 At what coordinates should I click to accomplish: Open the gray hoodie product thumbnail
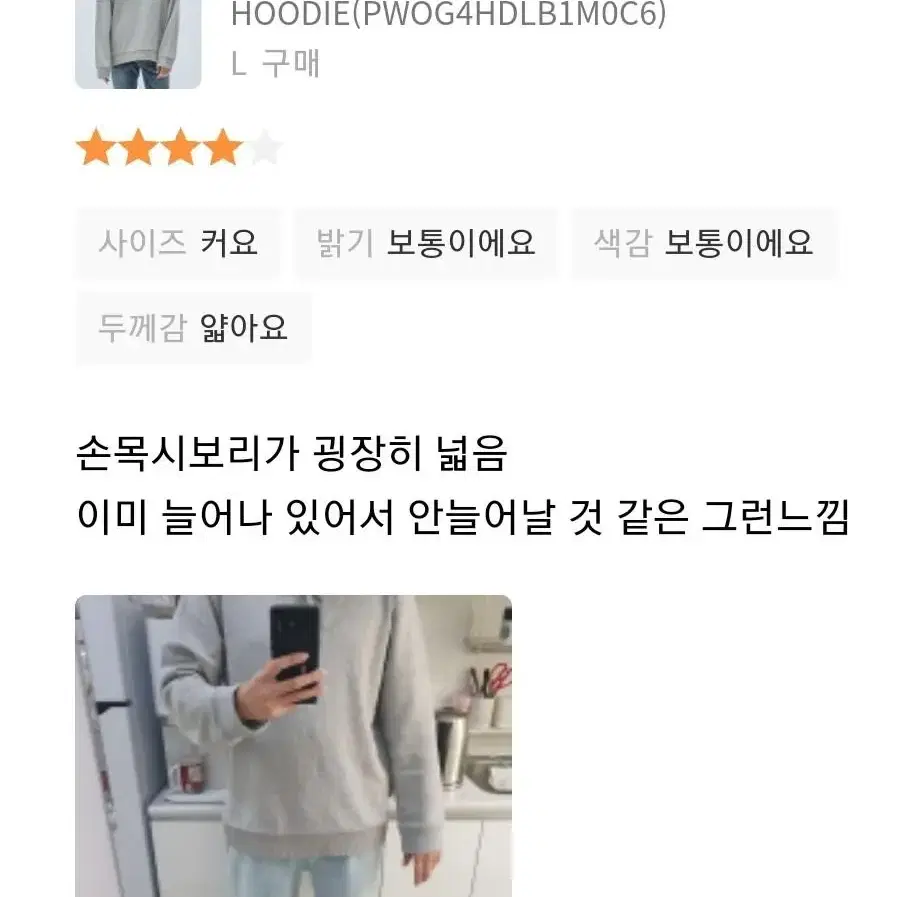tap(138, 44)
